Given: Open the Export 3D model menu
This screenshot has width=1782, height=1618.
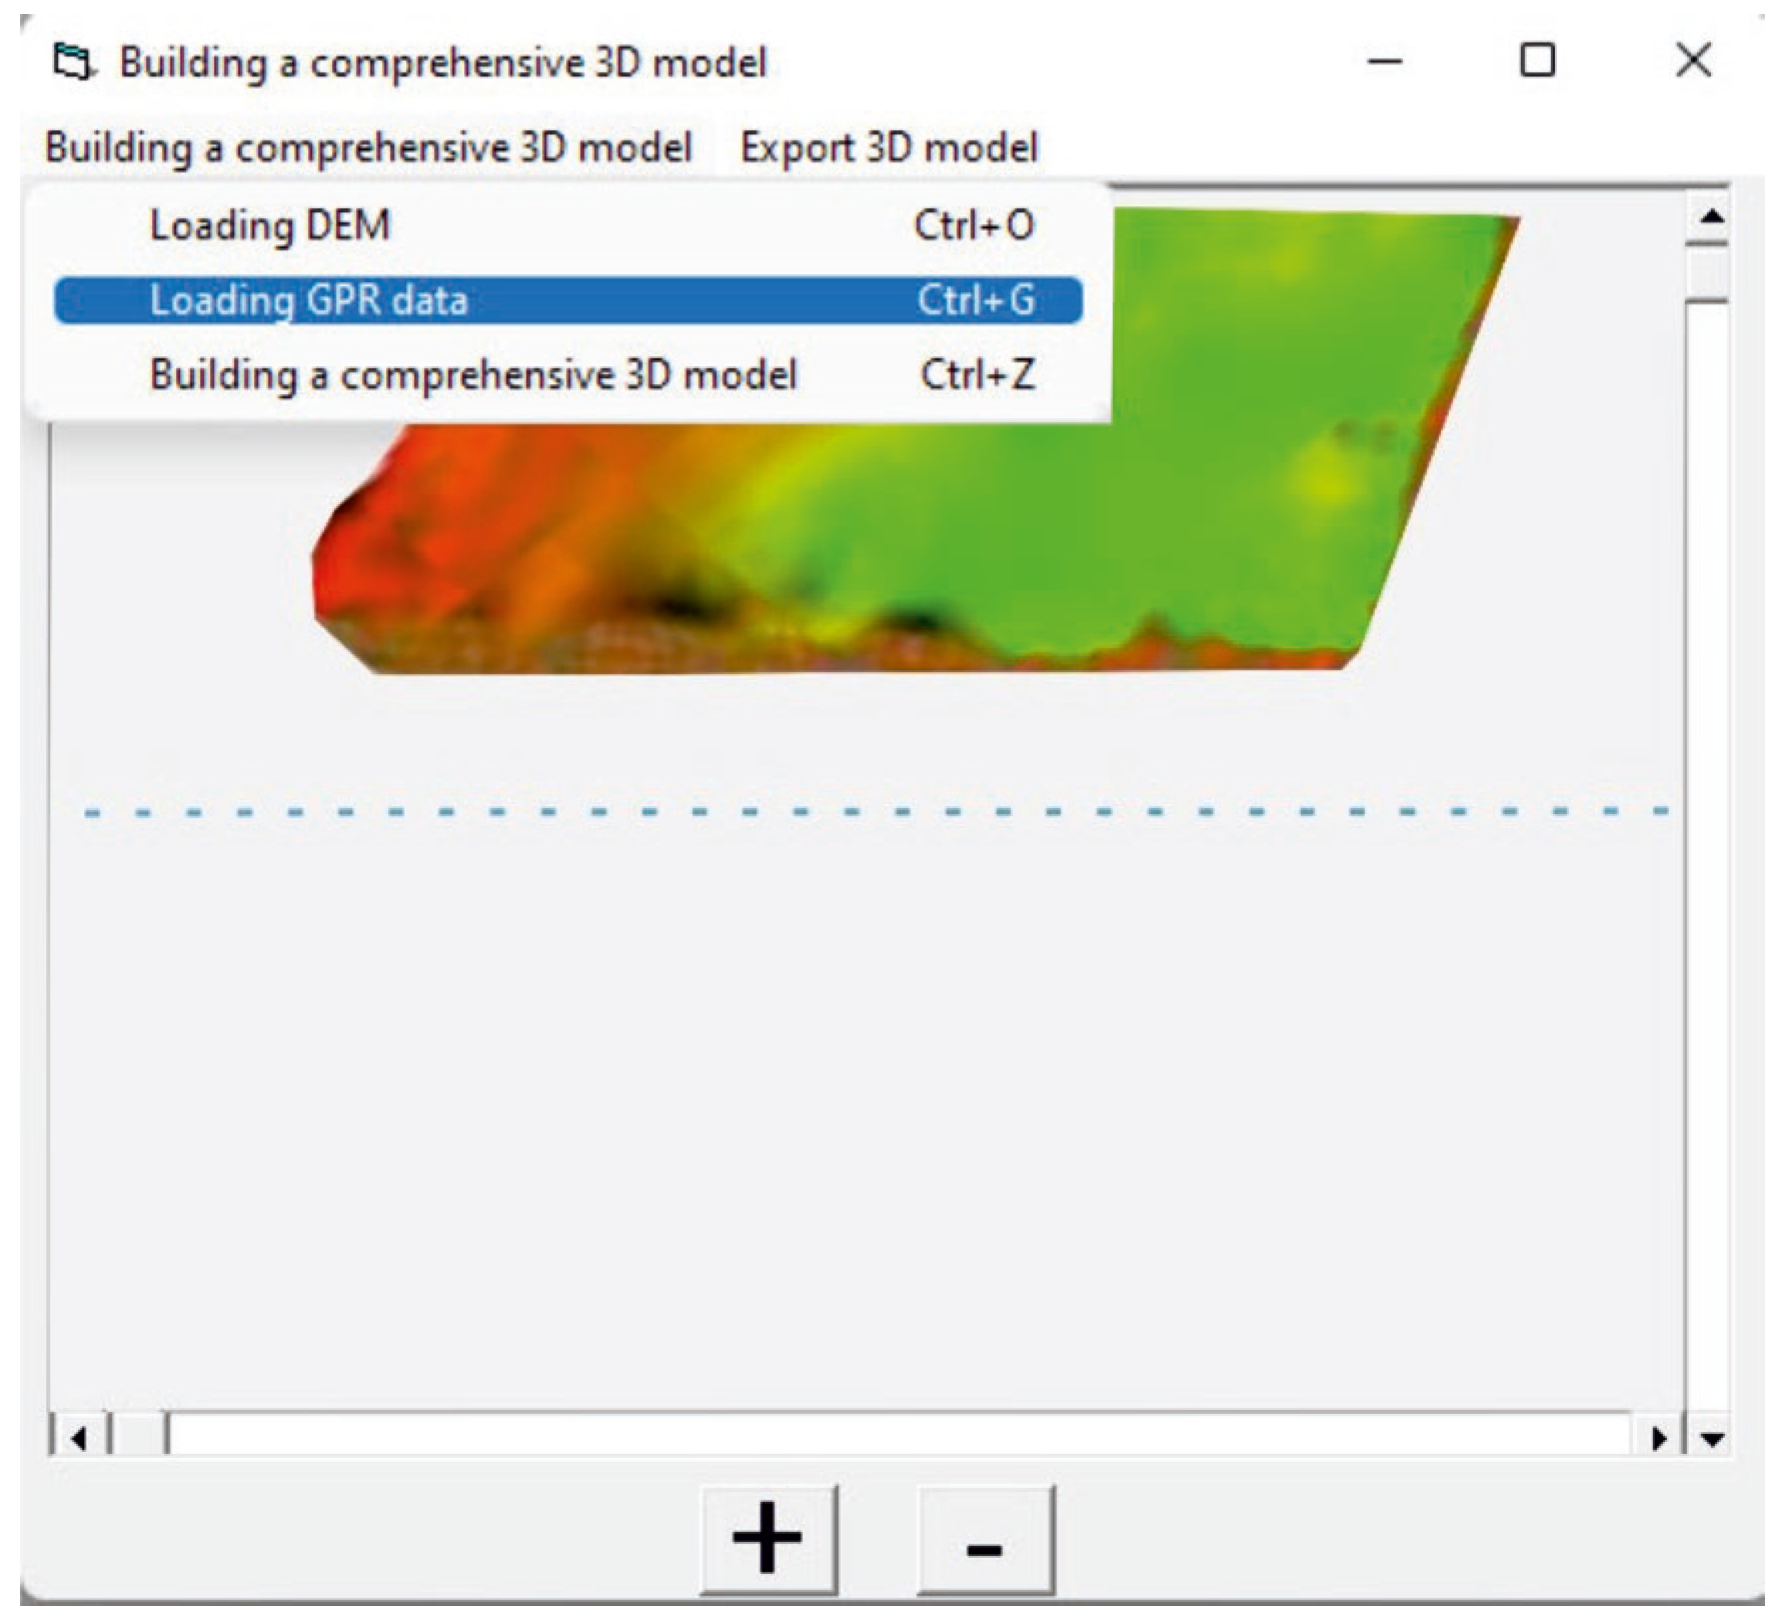Looking at the screenshot, I should [x=888, y=148].
